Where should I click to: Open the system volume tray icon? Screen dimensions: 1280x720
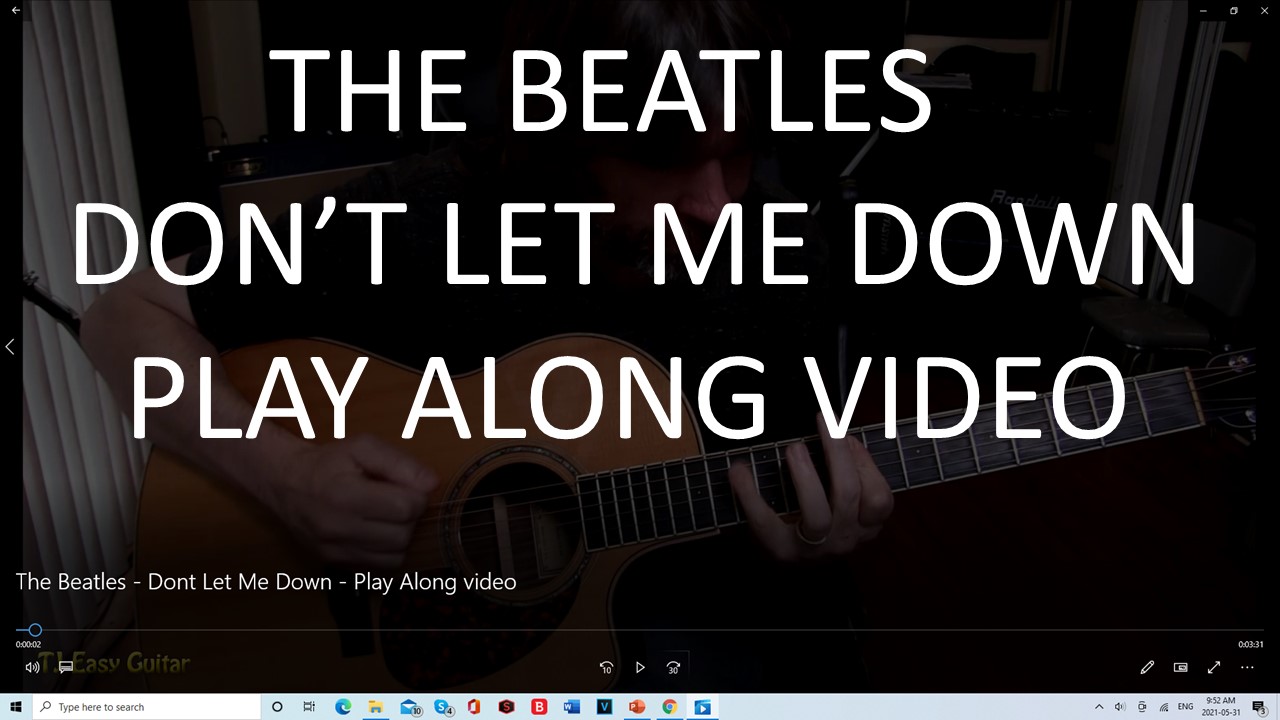[x=1120, y=707]
